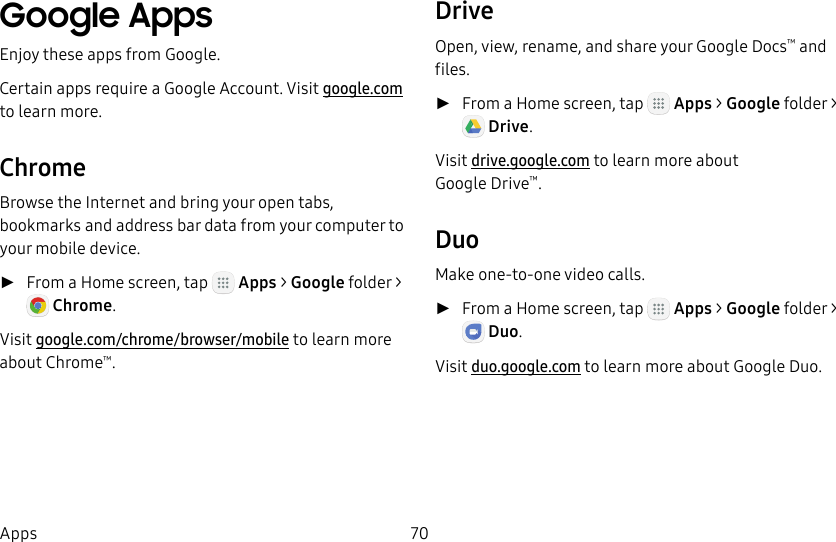Click the Apps grid icon in Duo instructions
This screenshot has width=836, height=542.
coord(658,309)
